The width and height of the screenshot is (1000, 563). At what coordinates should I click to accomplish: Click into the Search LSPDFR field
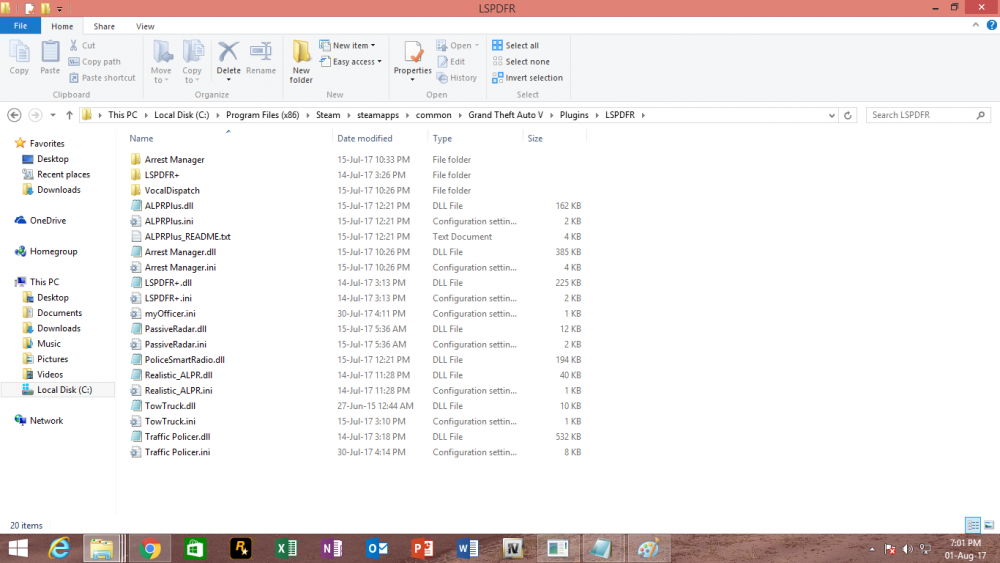pos(922,115)
